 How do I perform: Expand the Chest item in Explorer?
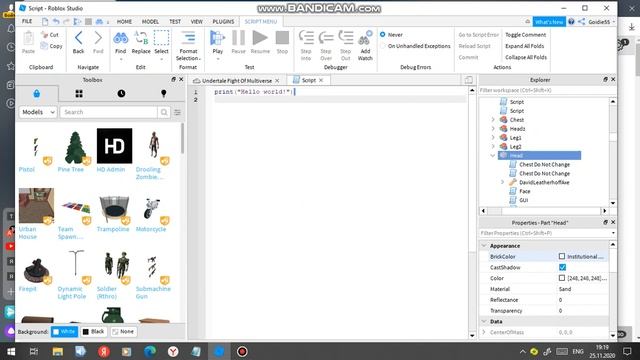pos(493,120)
